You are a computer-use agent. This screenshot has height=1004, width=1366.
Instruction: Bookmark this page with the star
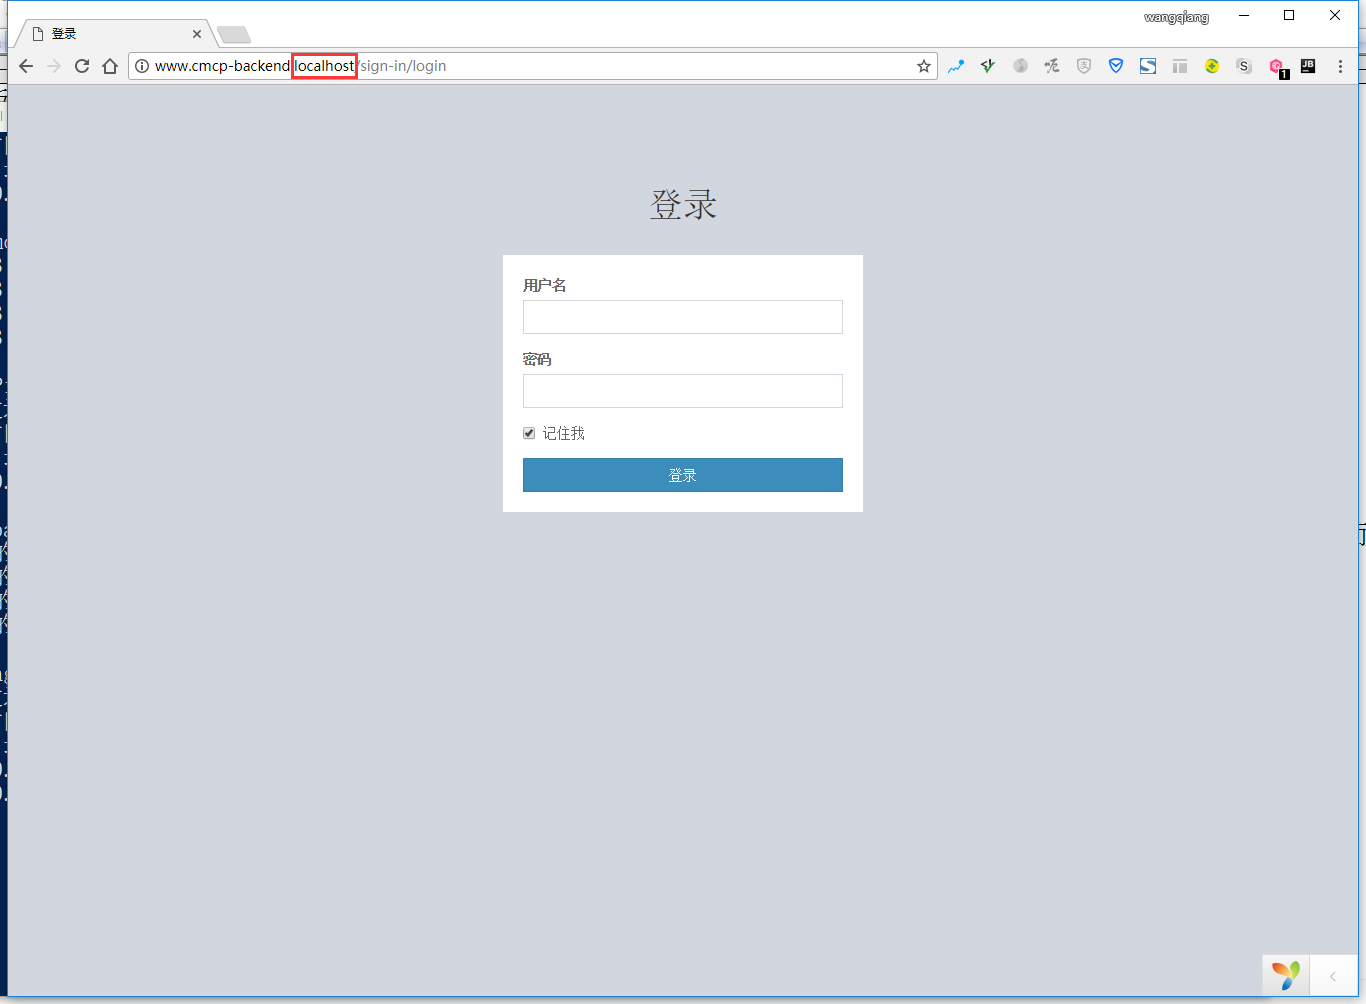point(924,66)
